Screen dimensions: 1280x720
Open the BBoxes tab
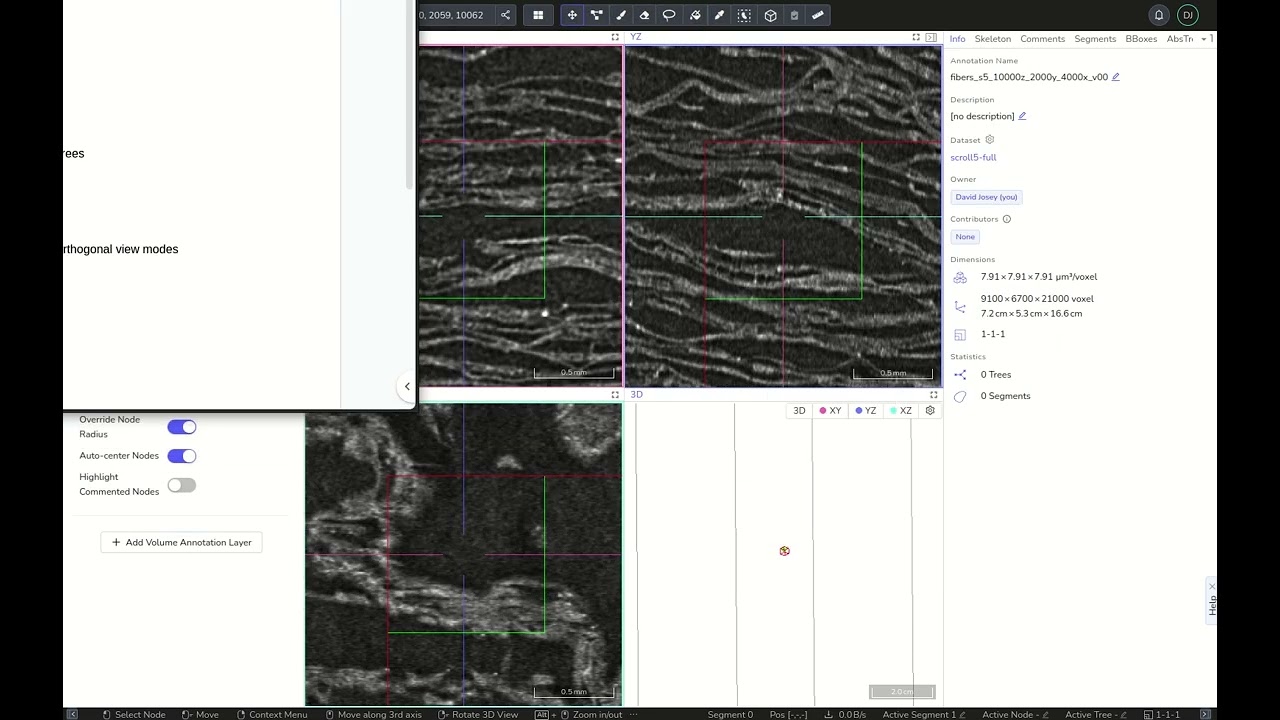pyautogui.click(x=1141, y=39)
